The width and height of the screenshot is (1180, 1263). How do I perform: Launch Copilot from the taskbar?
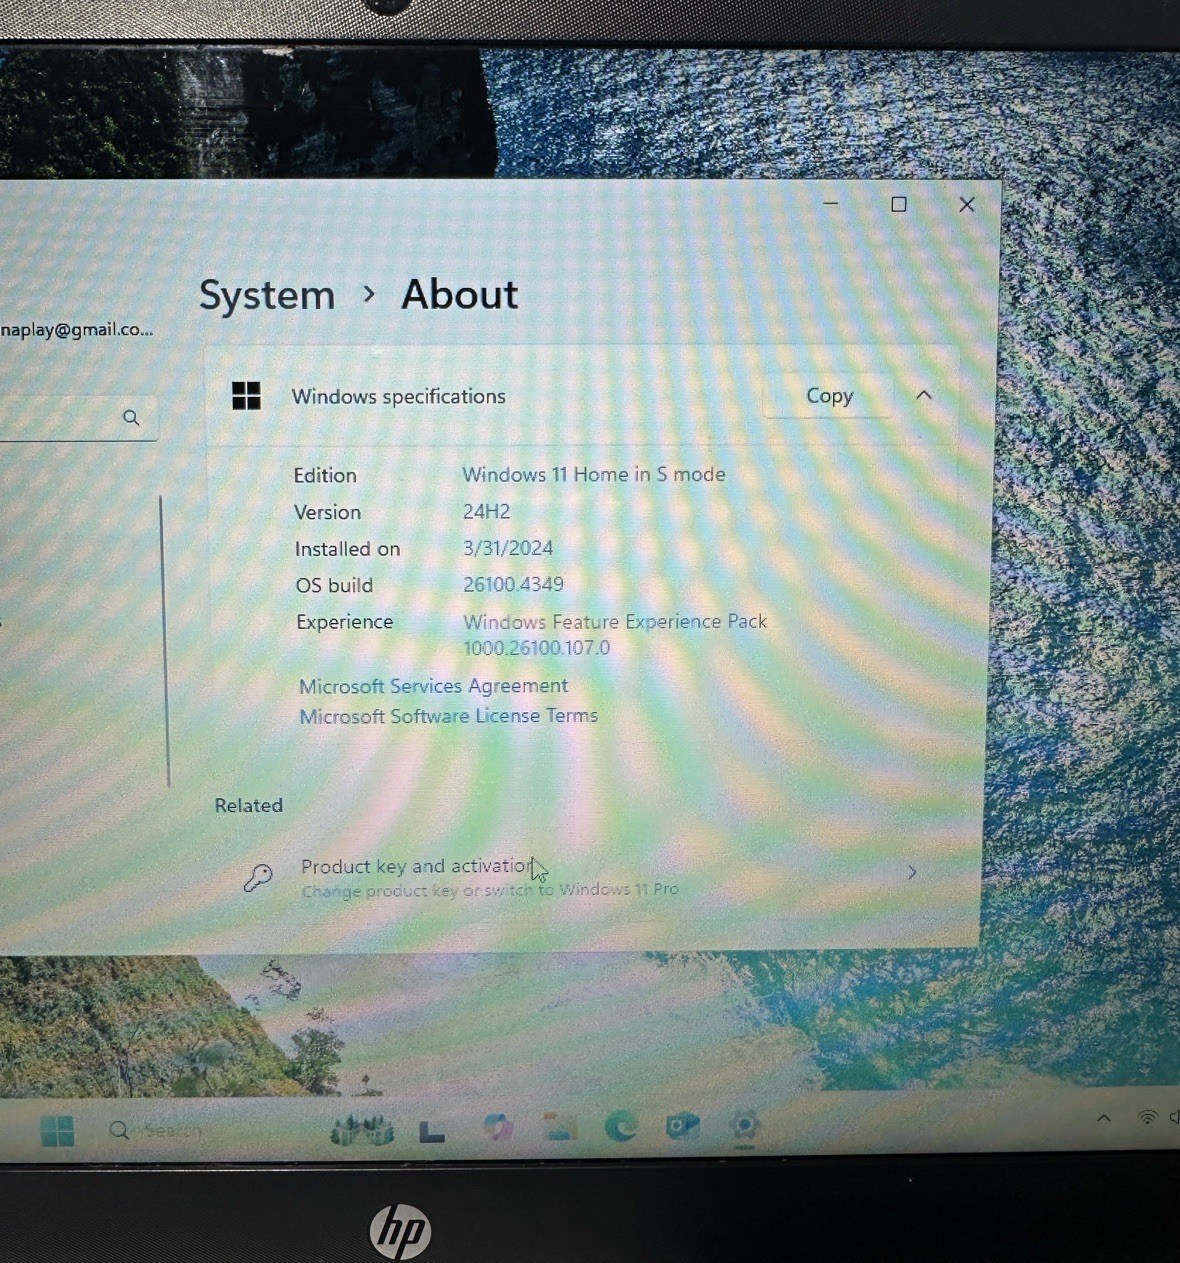point(497,1128)
